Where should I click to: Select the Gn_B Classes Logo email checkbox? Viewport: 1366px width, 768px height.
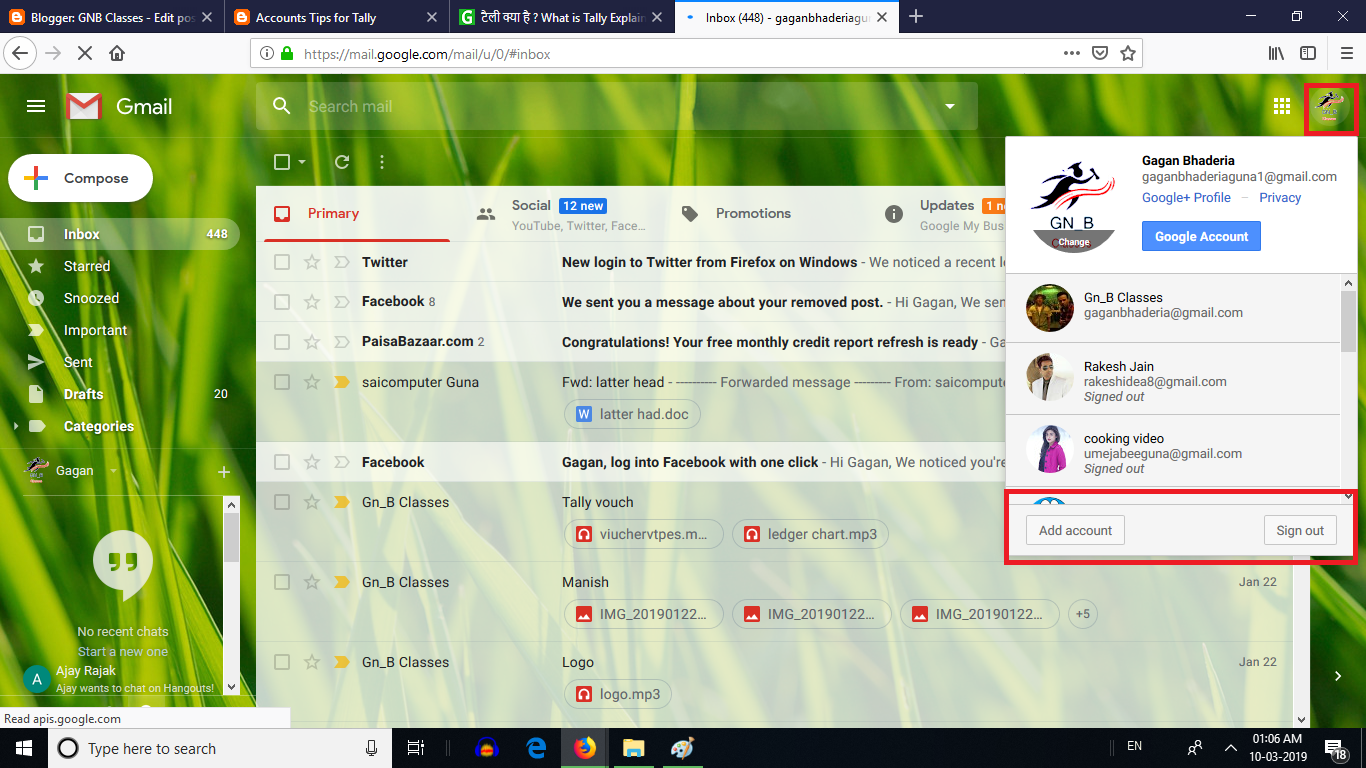click(282, 662)
